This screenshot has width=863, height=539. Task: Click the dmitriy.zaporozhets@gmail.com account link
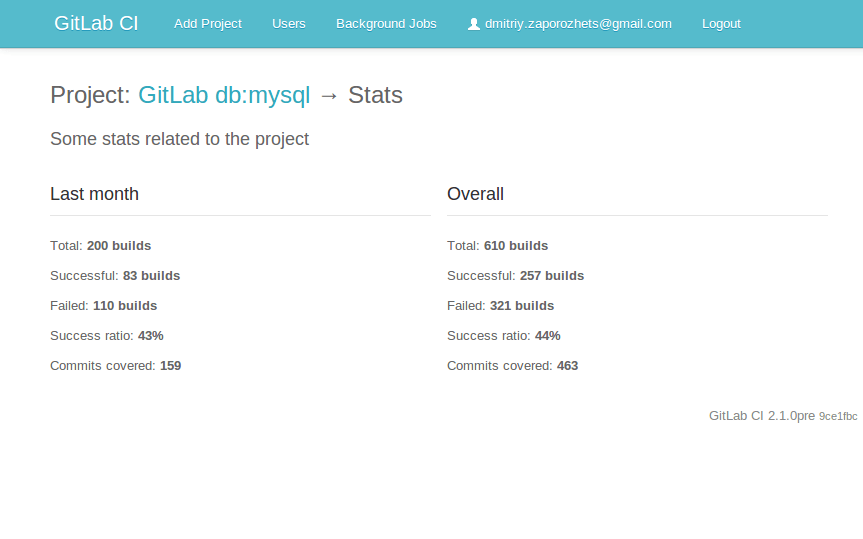(578, 24)
